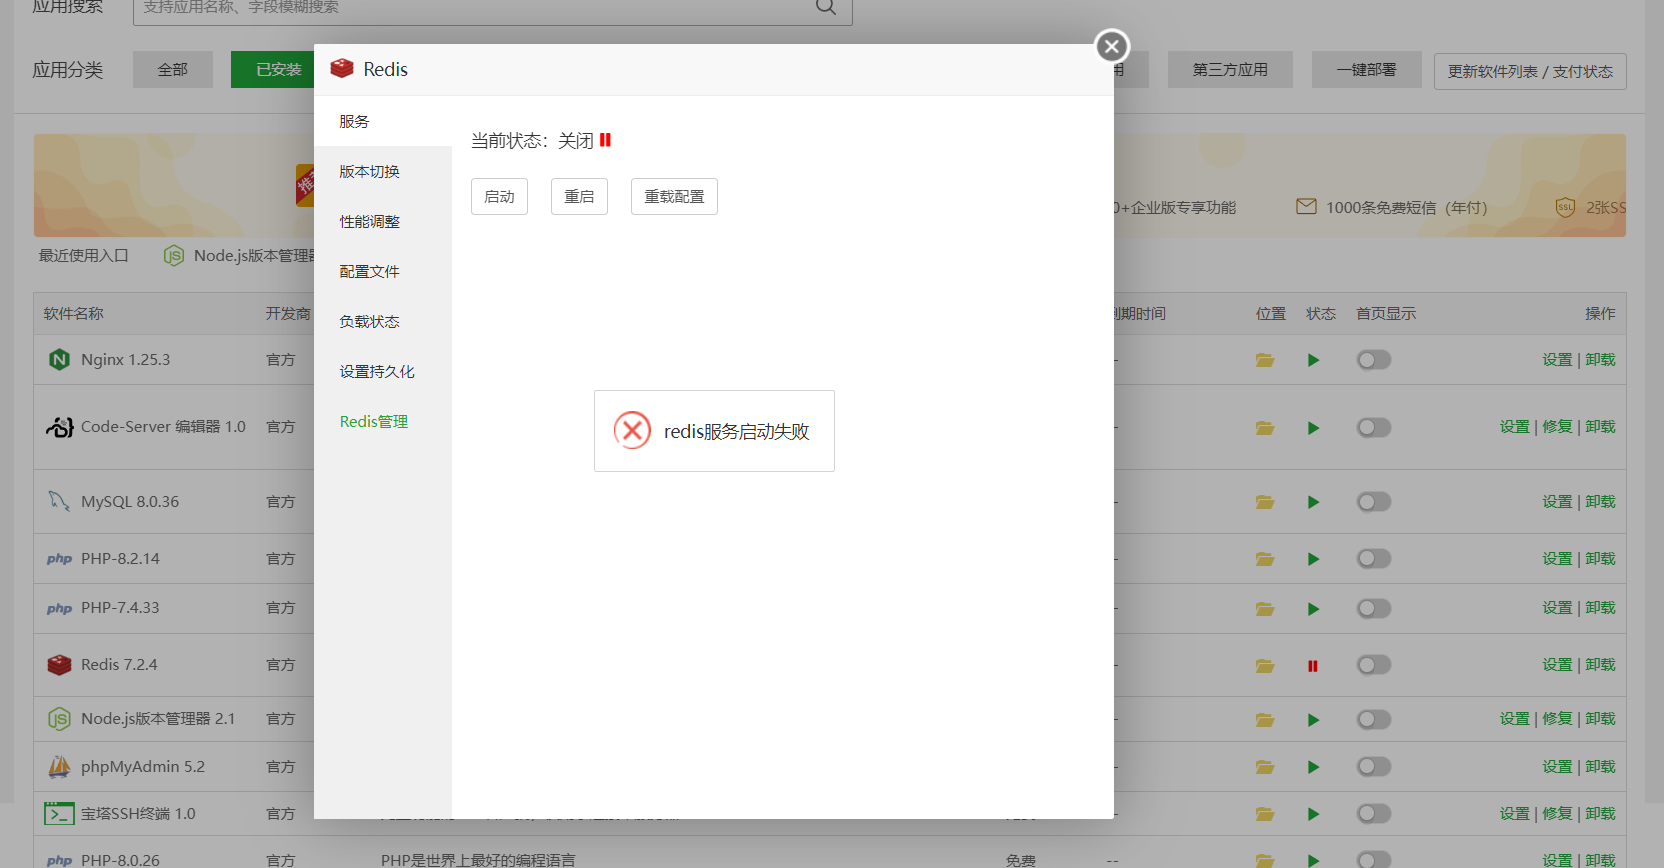This screenshot has width=1664, height=868.
Task: Click 更新软件列表 / 支付状态 button
Action: click(x=1530, y=71)
